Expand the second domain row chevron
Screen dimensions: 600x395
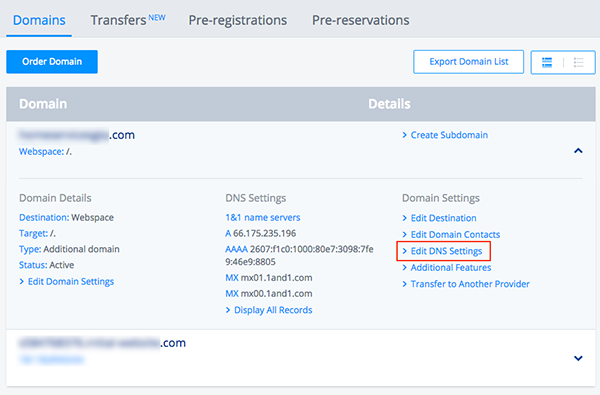coord(578,358)
